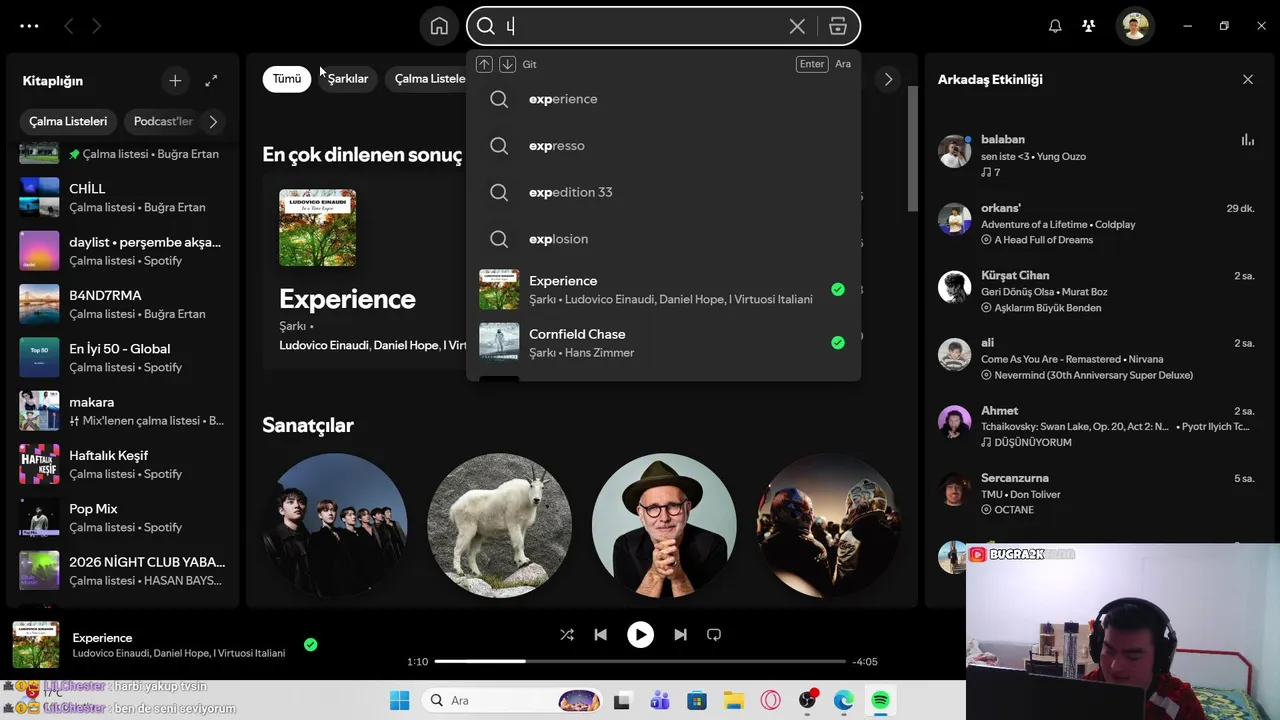The height and width of the screenshot is (720, 1280).
Task: Open the makara playlist
Action: coord(122,410)
